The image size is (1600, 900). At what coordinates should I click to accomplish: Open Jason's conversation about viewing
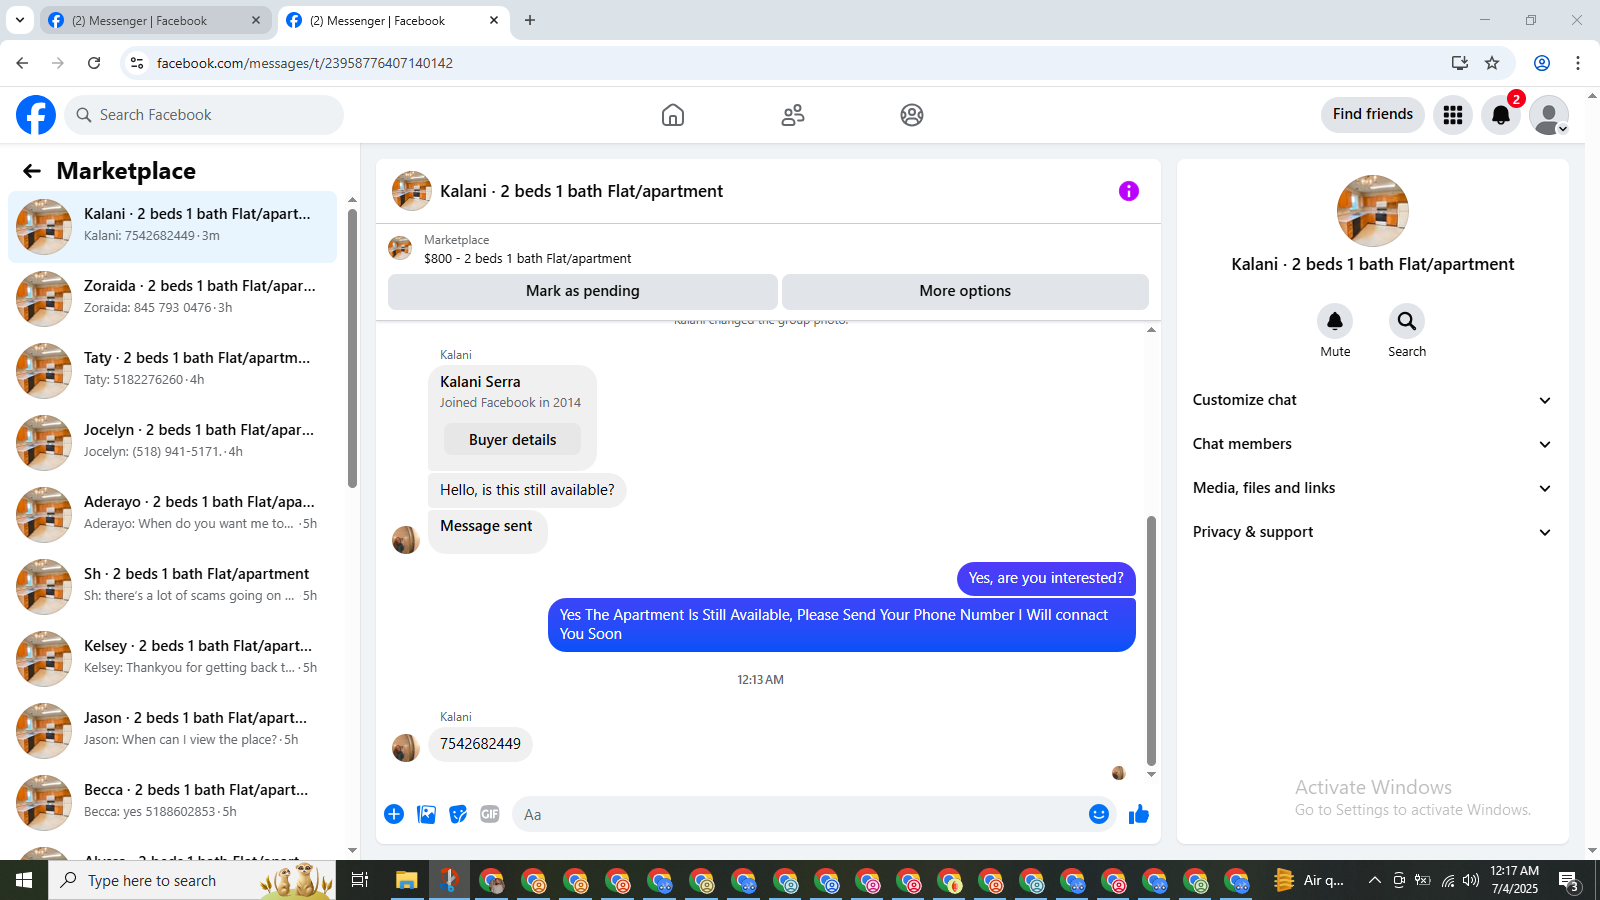tap(172, 730)
